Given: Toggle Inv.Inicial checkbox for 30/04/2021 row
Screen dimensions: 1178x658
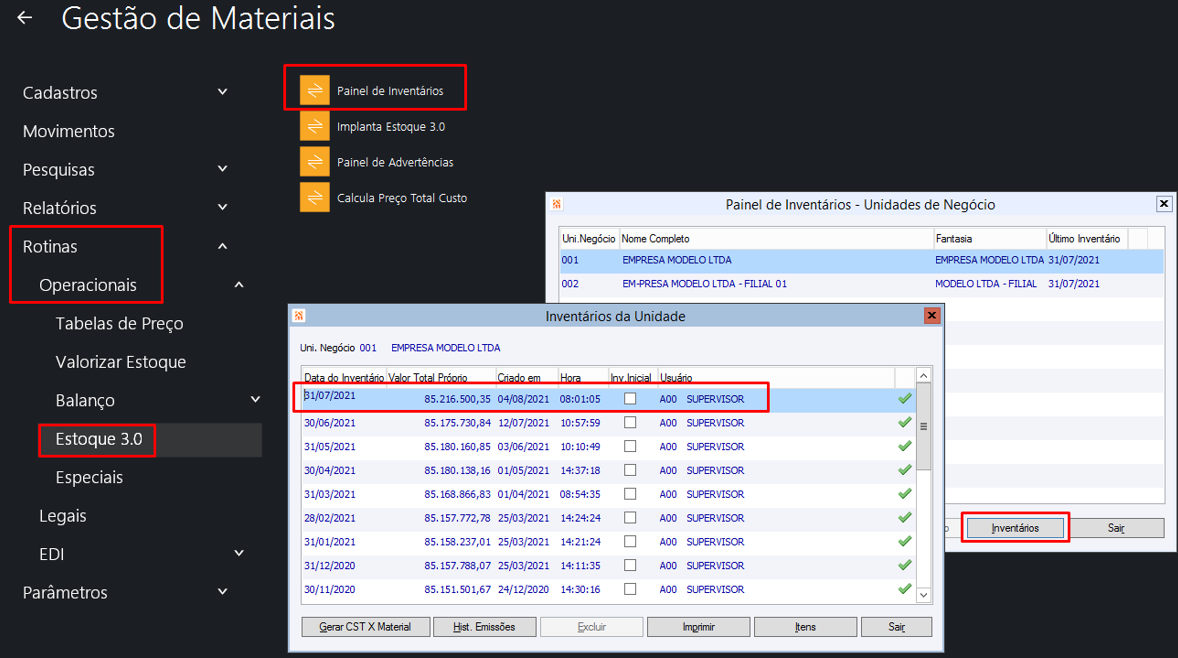Looking at the screenshot, I should click(x=630, y=470).
